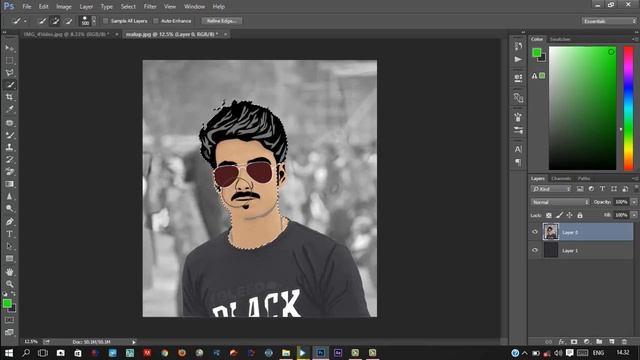Open the status bar info arrow
Image resolution: width=640 pixels, height=360 pixels.
134,342
